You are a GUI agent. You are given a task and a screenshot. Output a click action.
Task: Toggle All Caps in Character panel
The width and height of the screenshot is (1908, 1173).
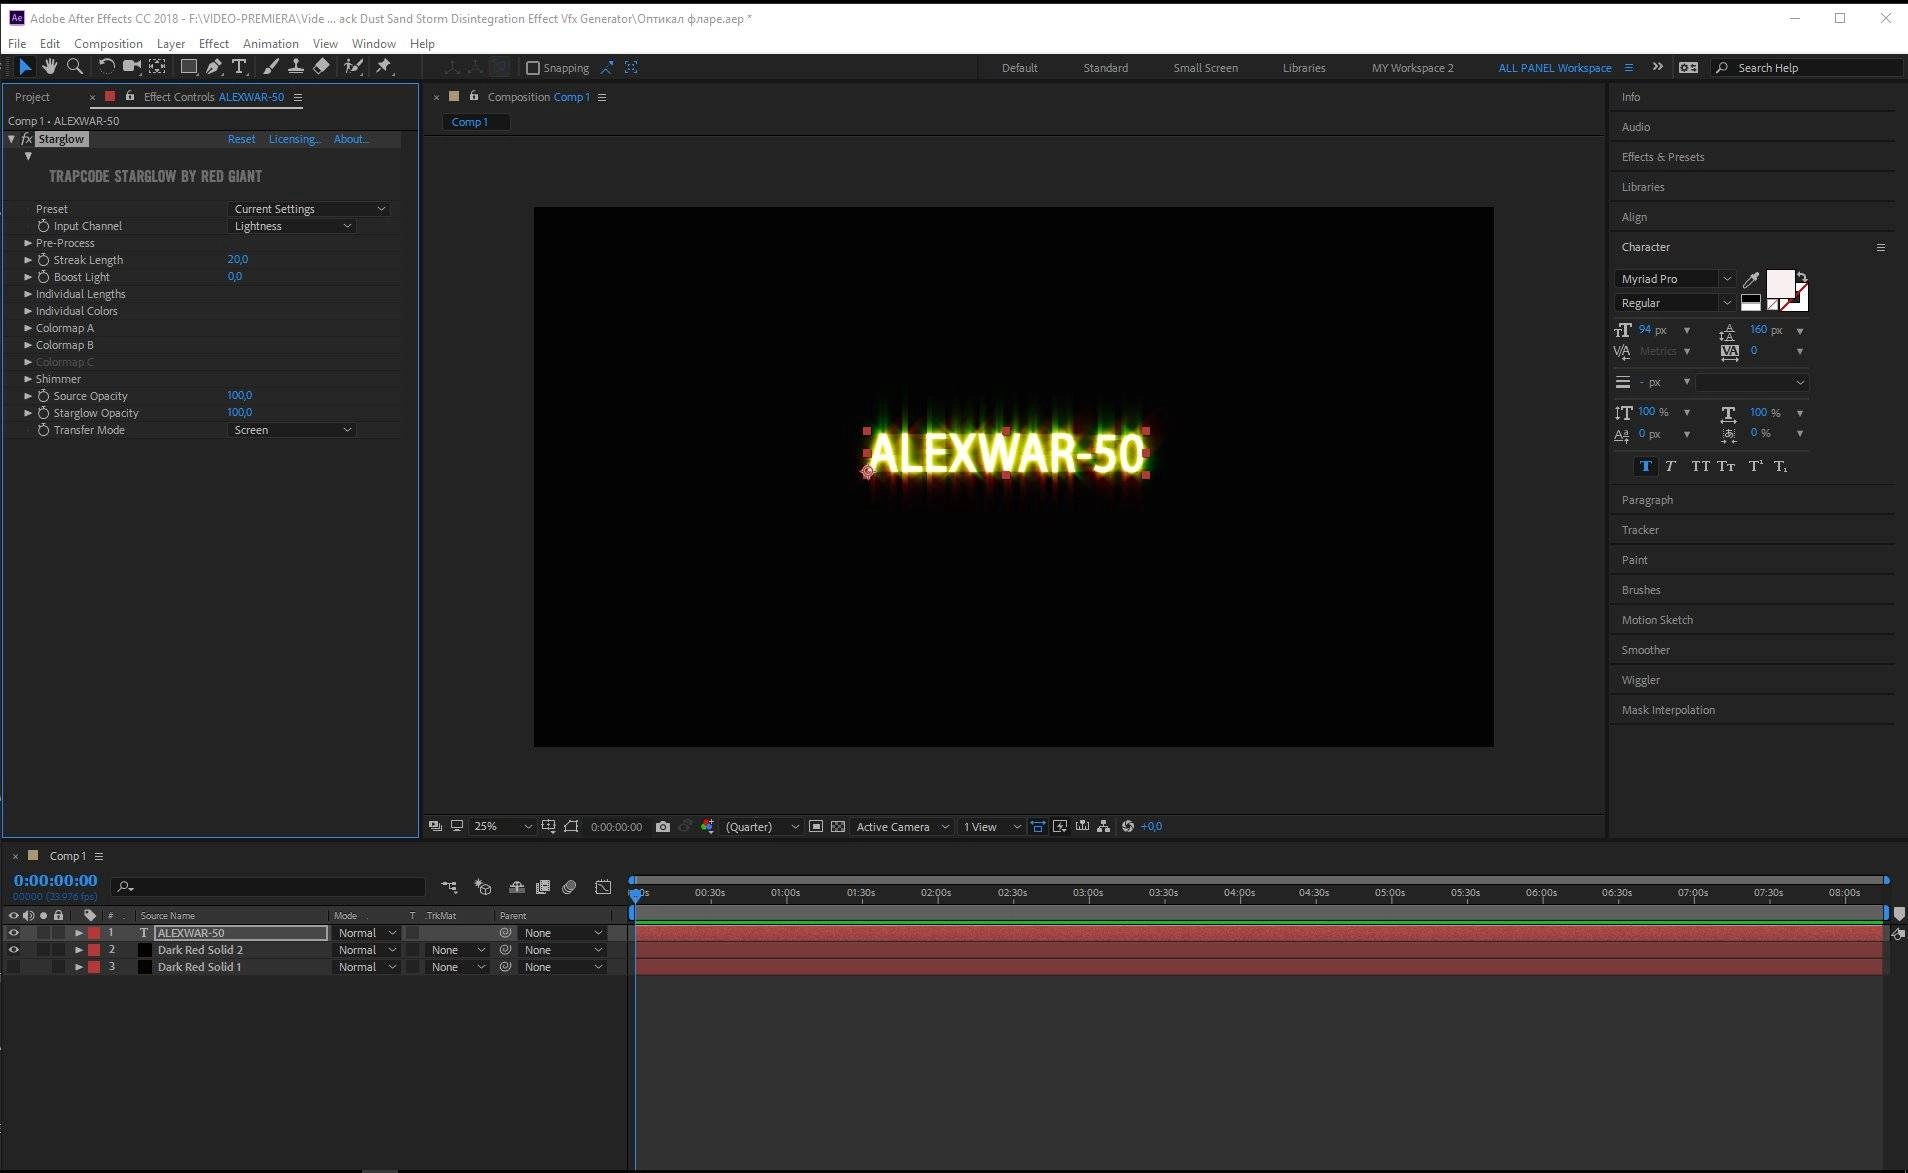[1700, 467]
